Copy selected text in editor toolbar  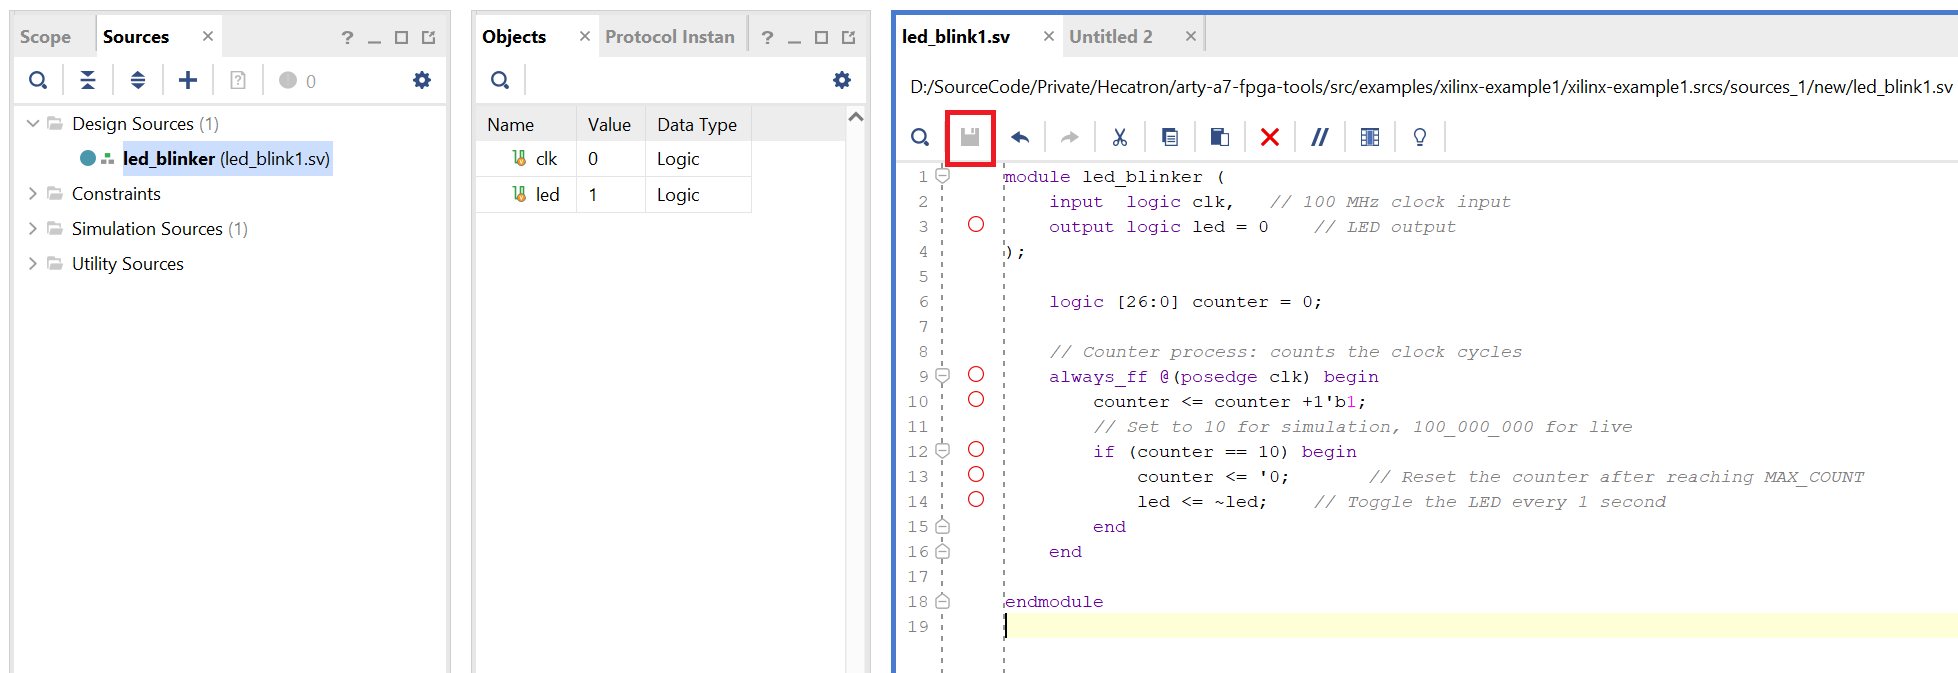point(1170,137)
